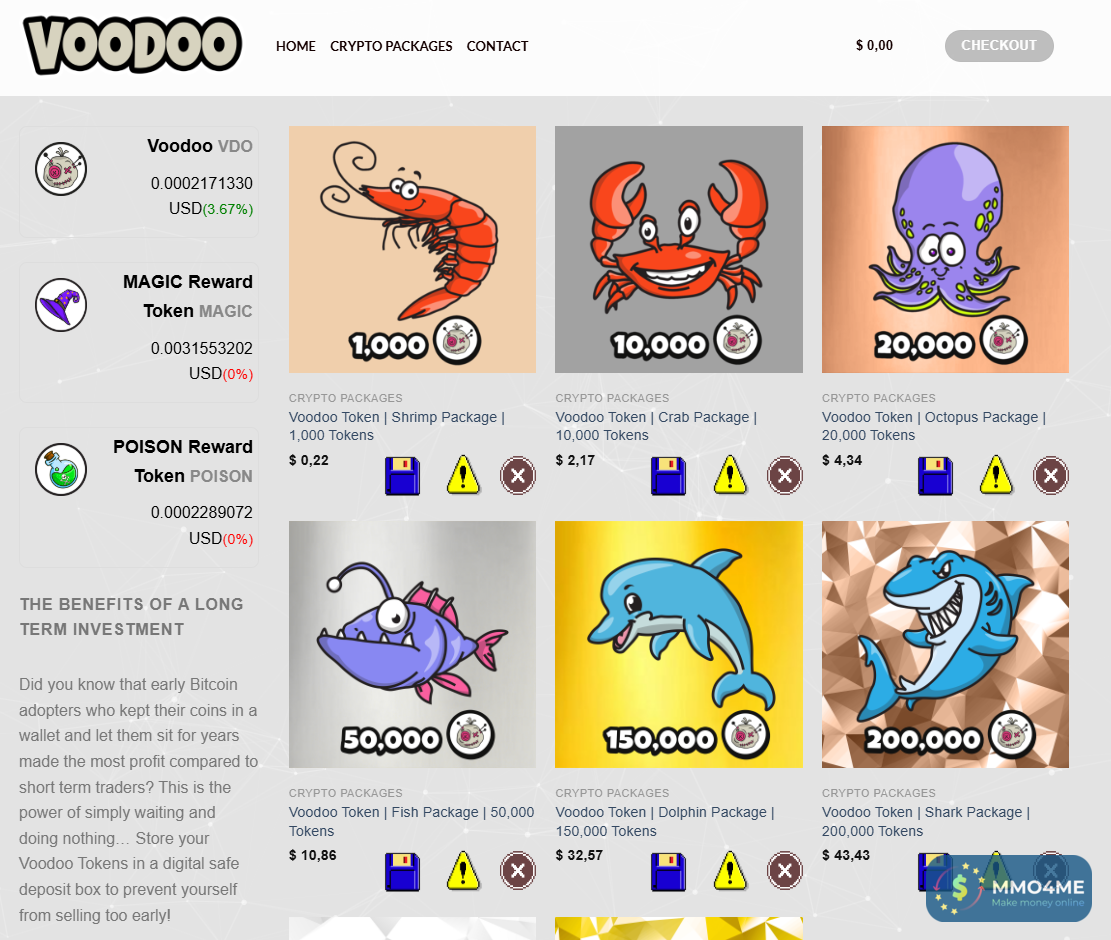Open Voodoo Token Crab Package link
1111x940 pixels.
point(656,426)
